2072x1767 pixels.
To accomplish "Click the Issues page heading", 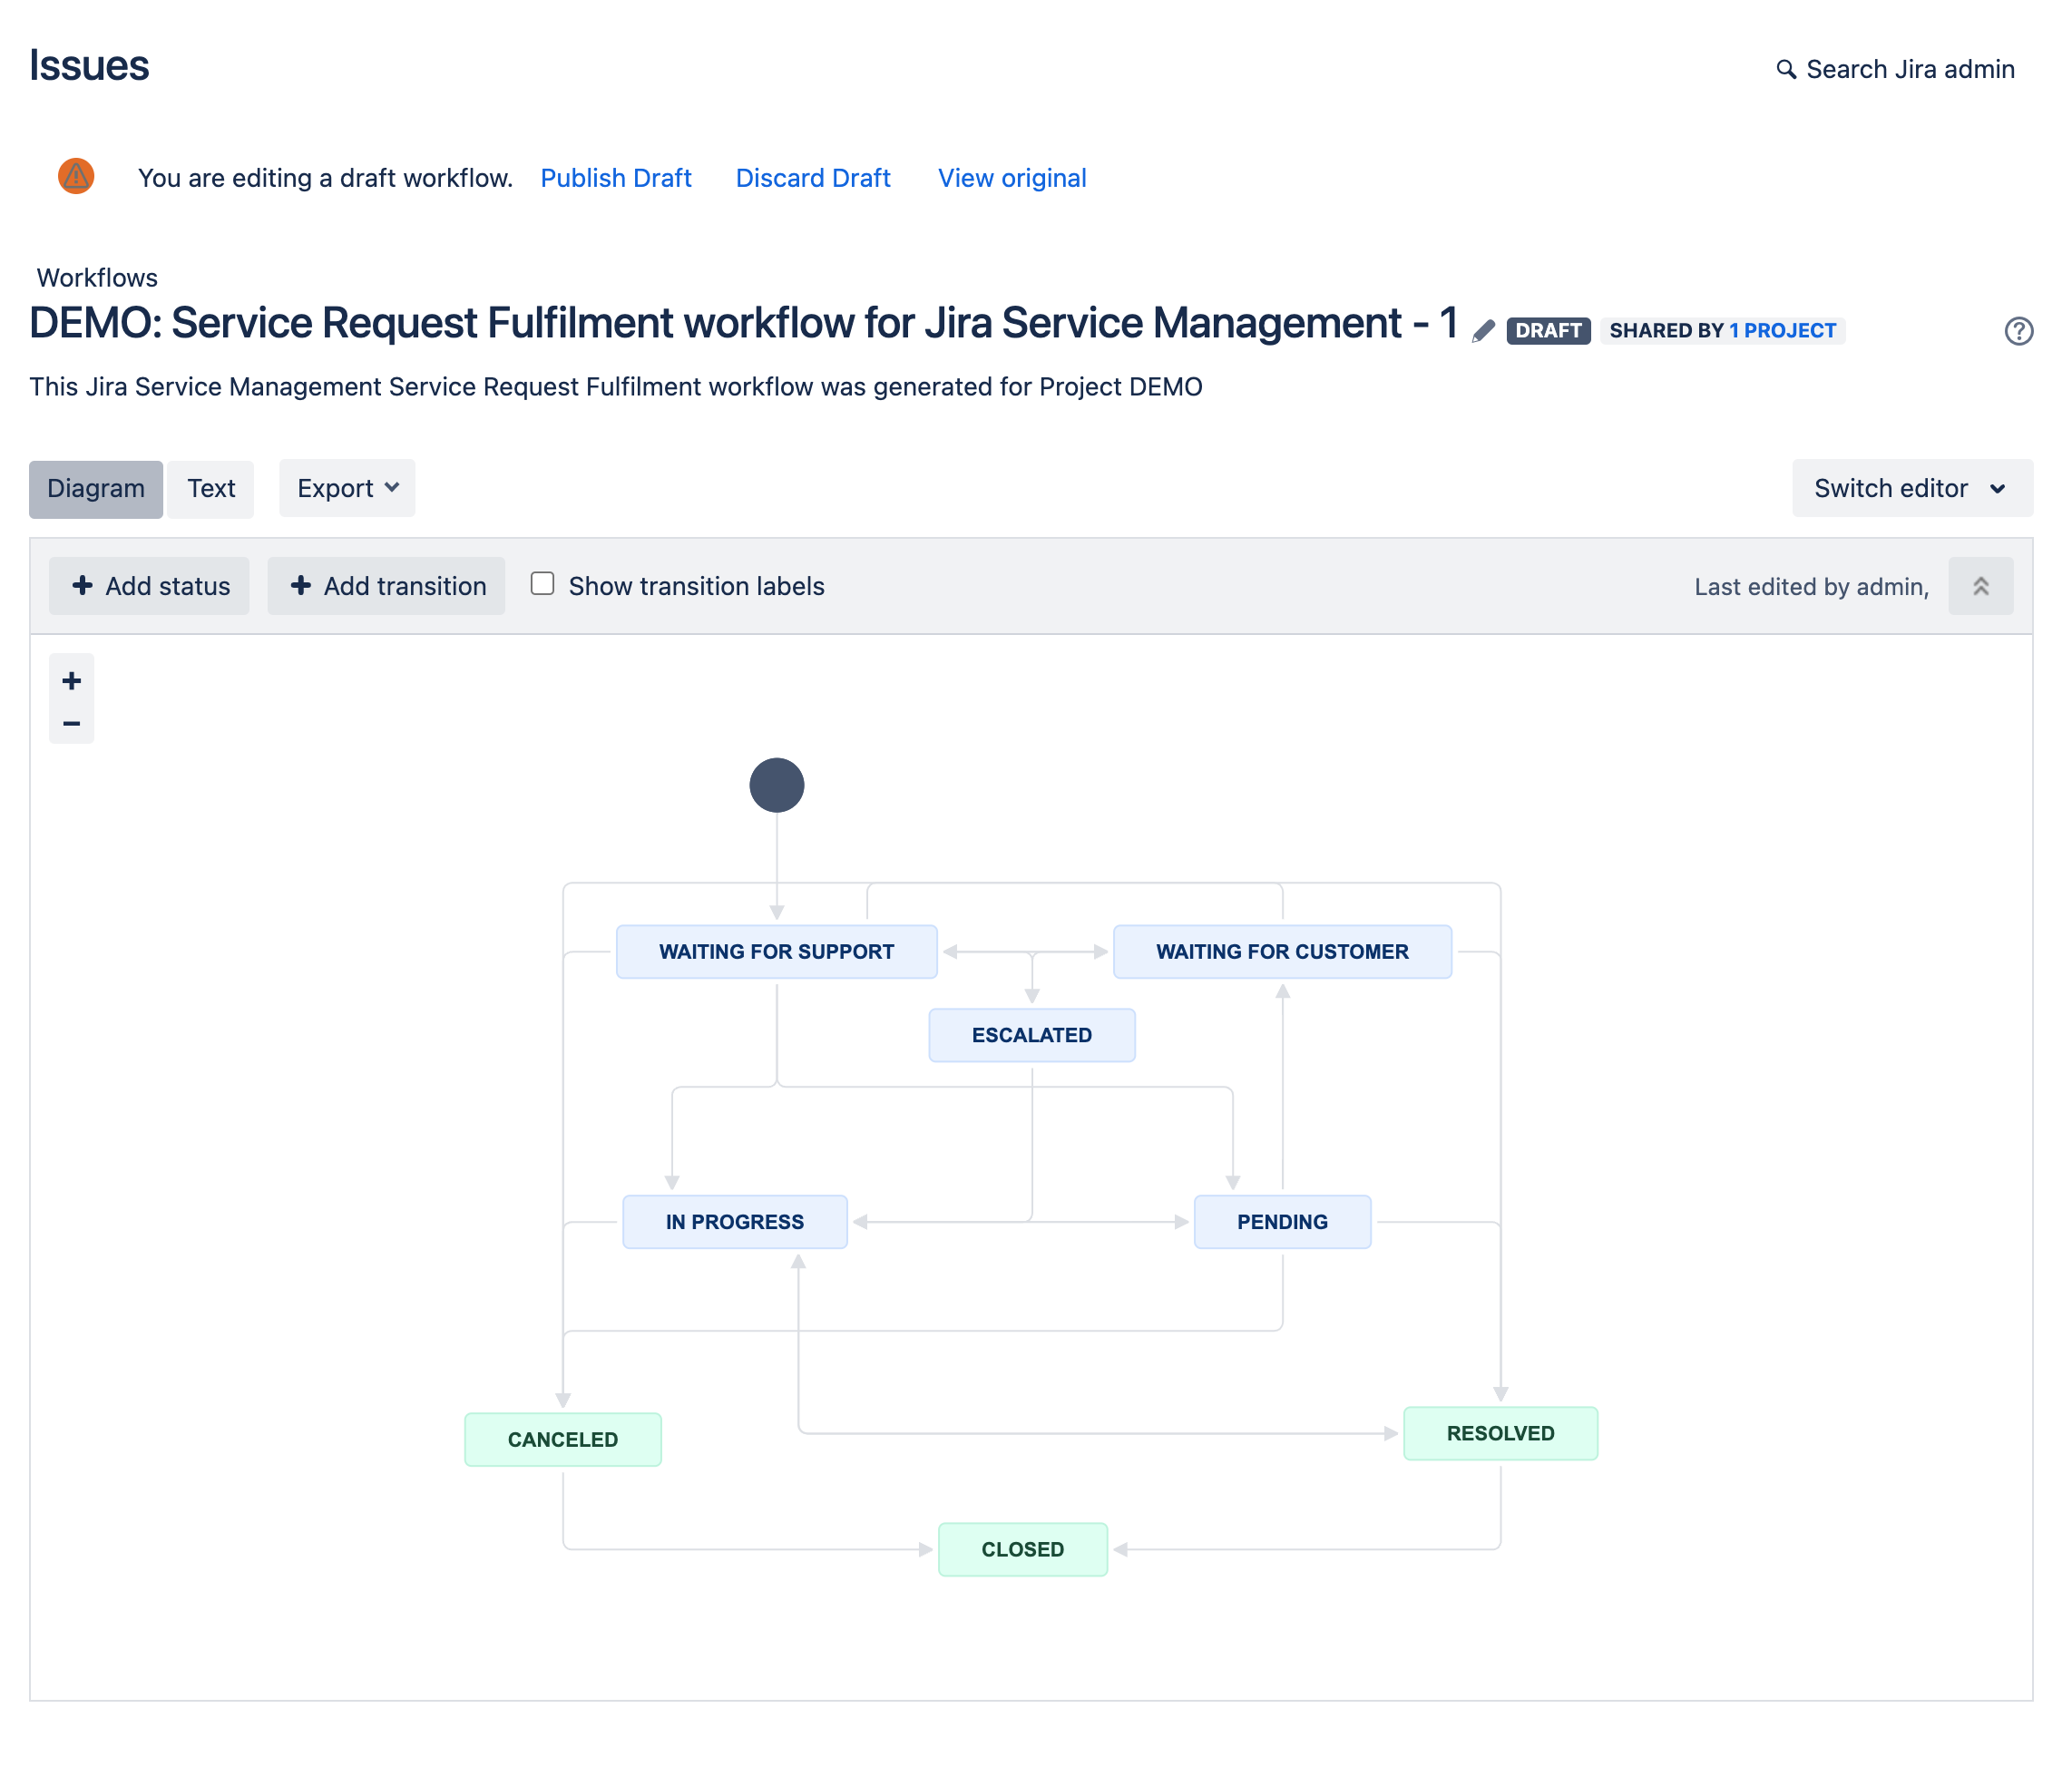I will [x=89, y=66].
